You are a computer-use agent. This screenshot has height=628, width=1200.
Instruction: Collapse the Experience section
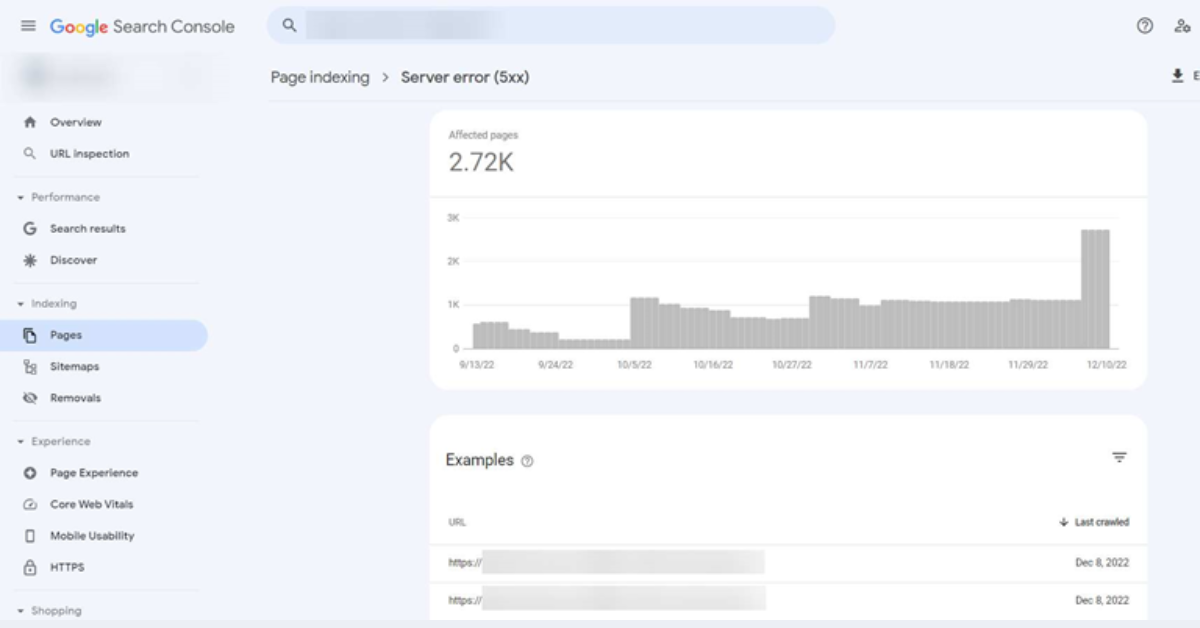[x=20, y=442]
